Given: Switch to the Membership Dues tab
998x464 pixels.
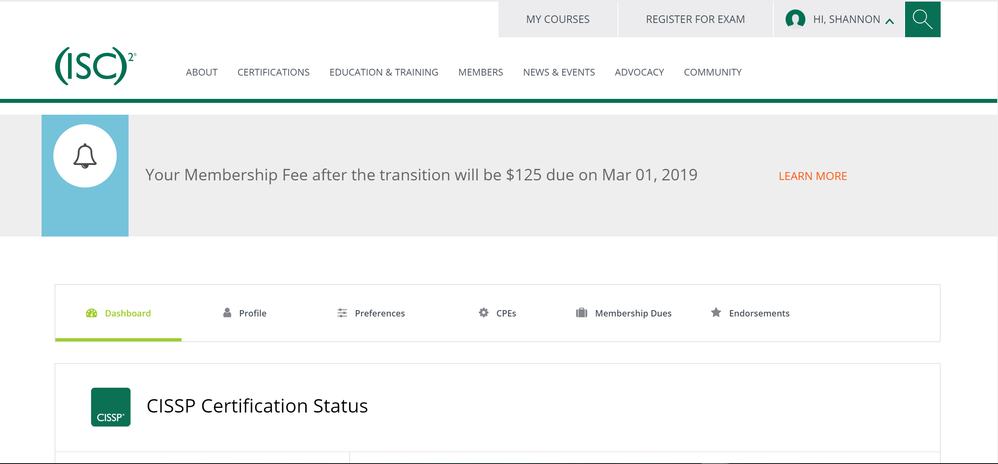Looking at the screenshot, I should [x=633, y=313].
